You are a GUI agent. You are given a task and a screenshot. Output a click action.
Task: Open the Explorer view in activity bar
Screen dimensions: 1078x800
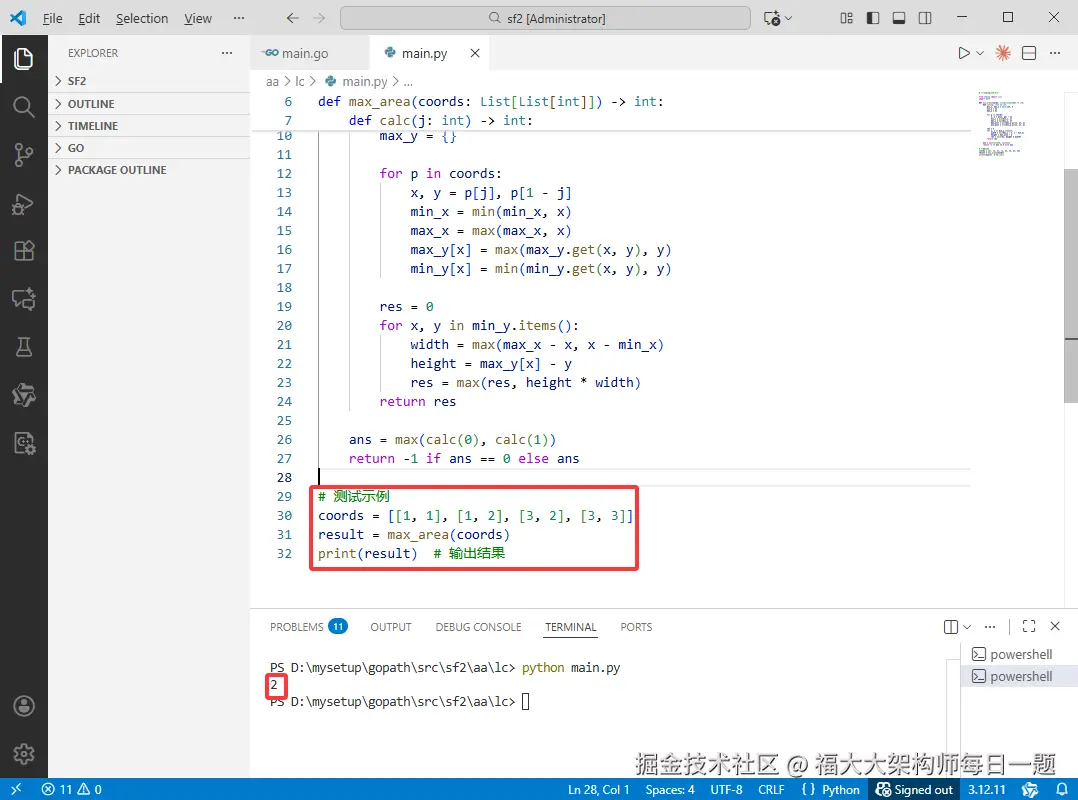coord(23,58)
